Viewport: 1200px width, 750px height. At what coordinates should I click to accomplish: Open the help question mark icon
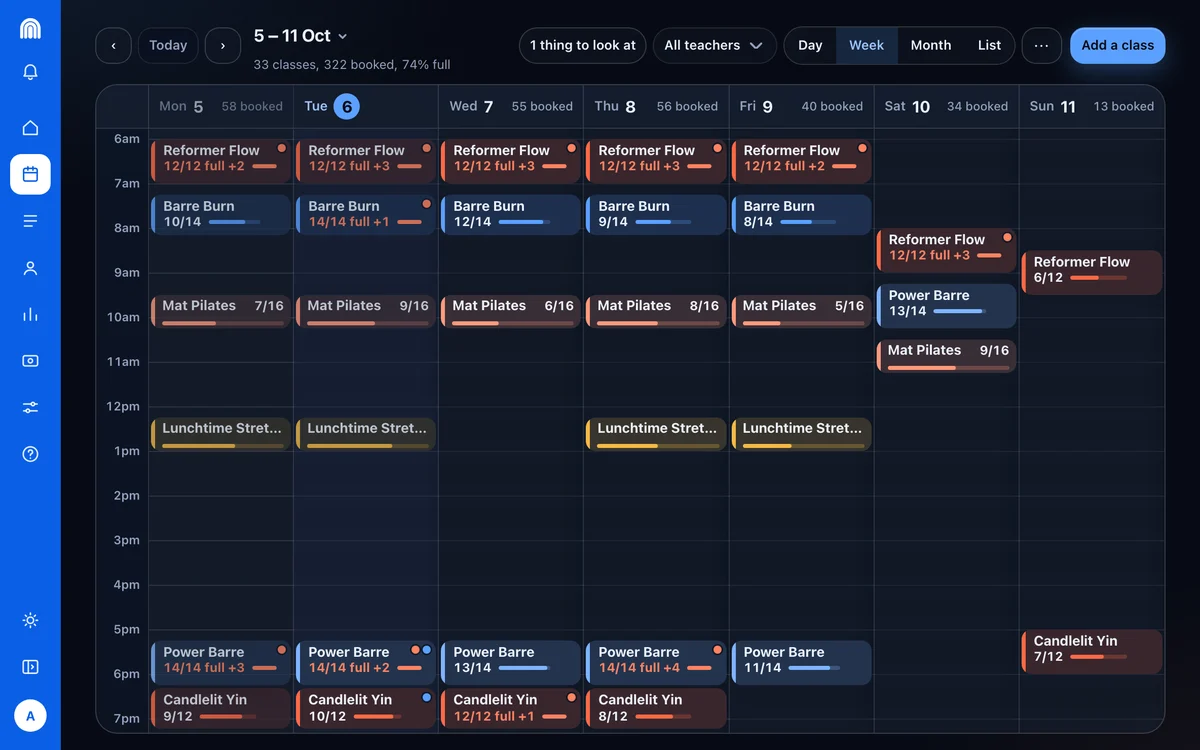30,454
